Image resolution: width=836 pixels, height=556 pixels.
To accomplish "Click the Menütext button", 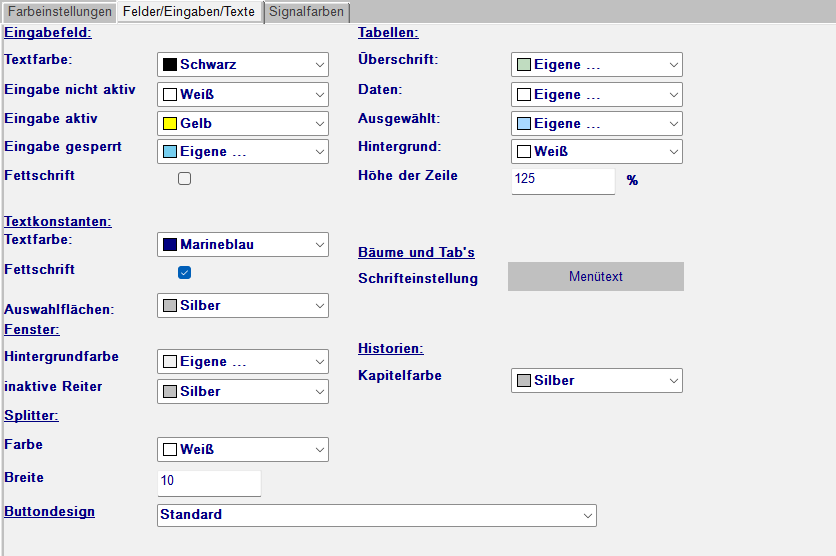I will click(x=595, y=277).
